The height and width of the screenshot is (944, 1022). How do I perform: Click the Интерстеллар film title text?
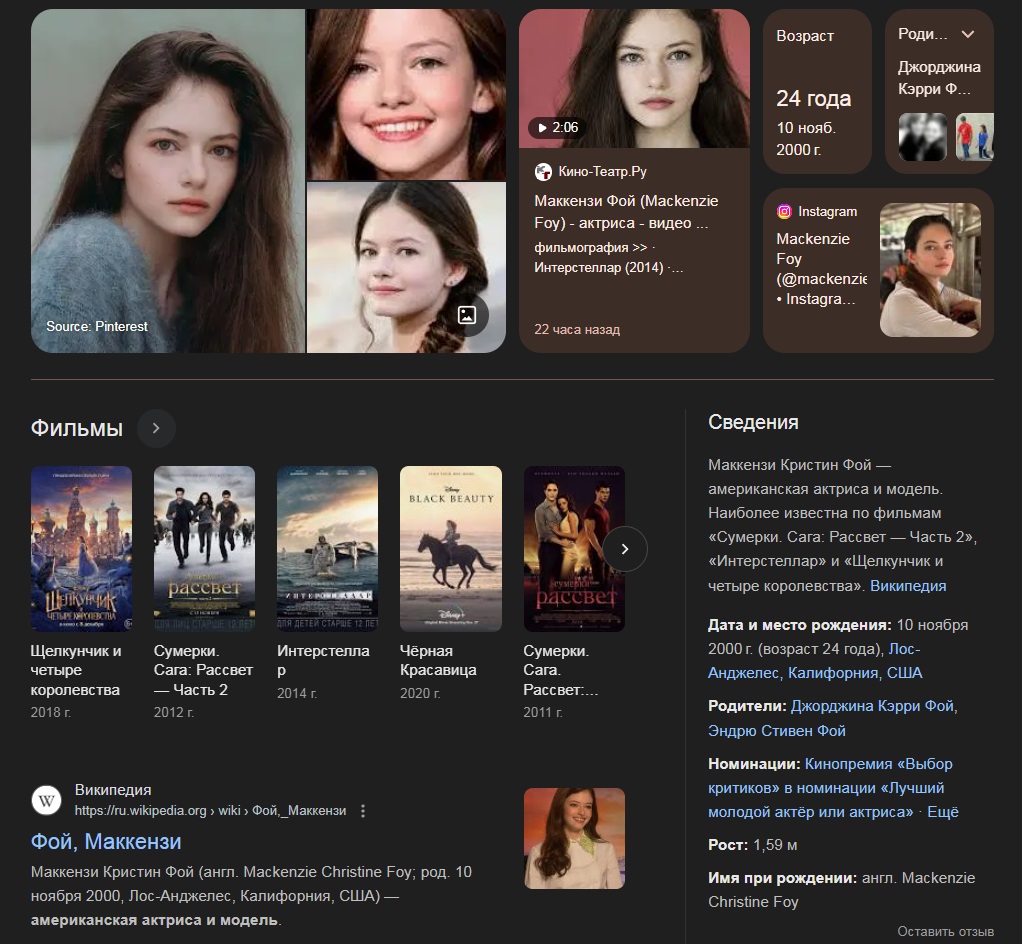[323, 660]
